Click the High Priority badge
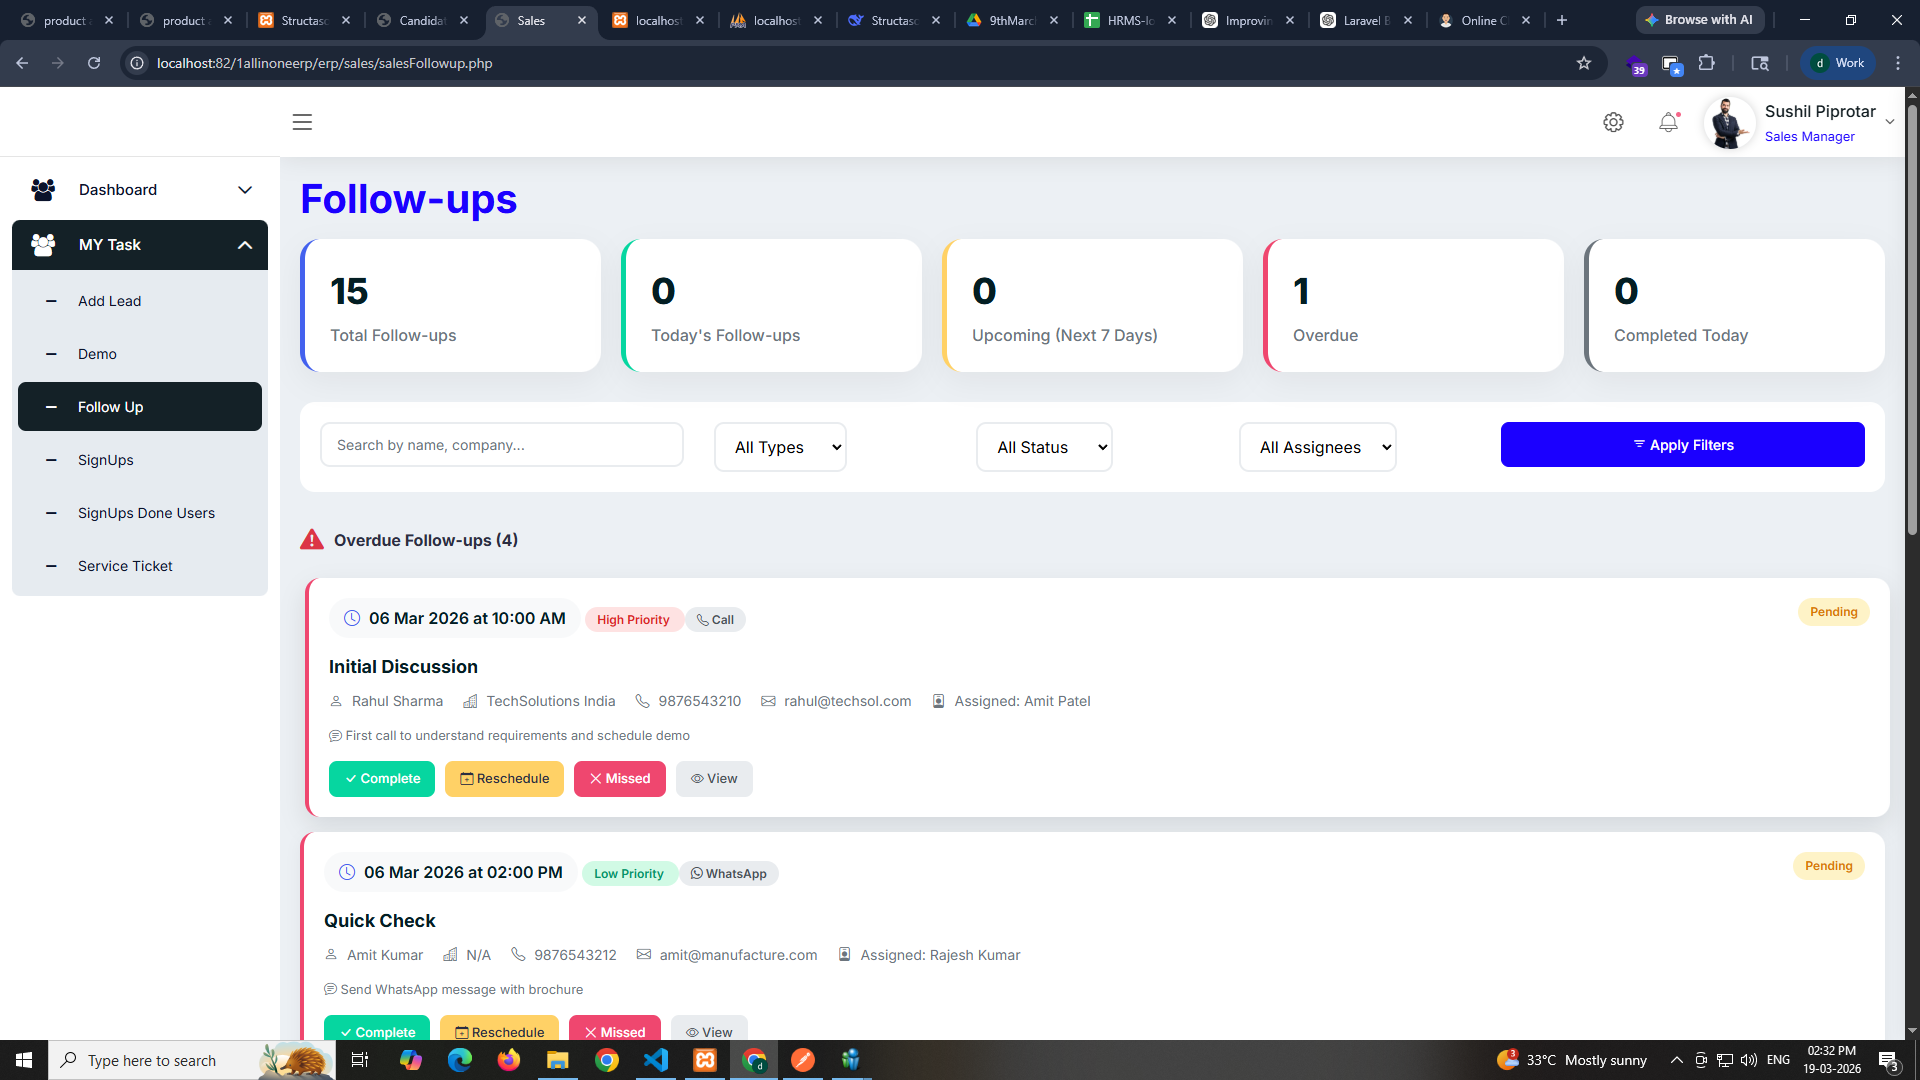The width and height of the screenshot is (1920, 1080). coord(633,620)
